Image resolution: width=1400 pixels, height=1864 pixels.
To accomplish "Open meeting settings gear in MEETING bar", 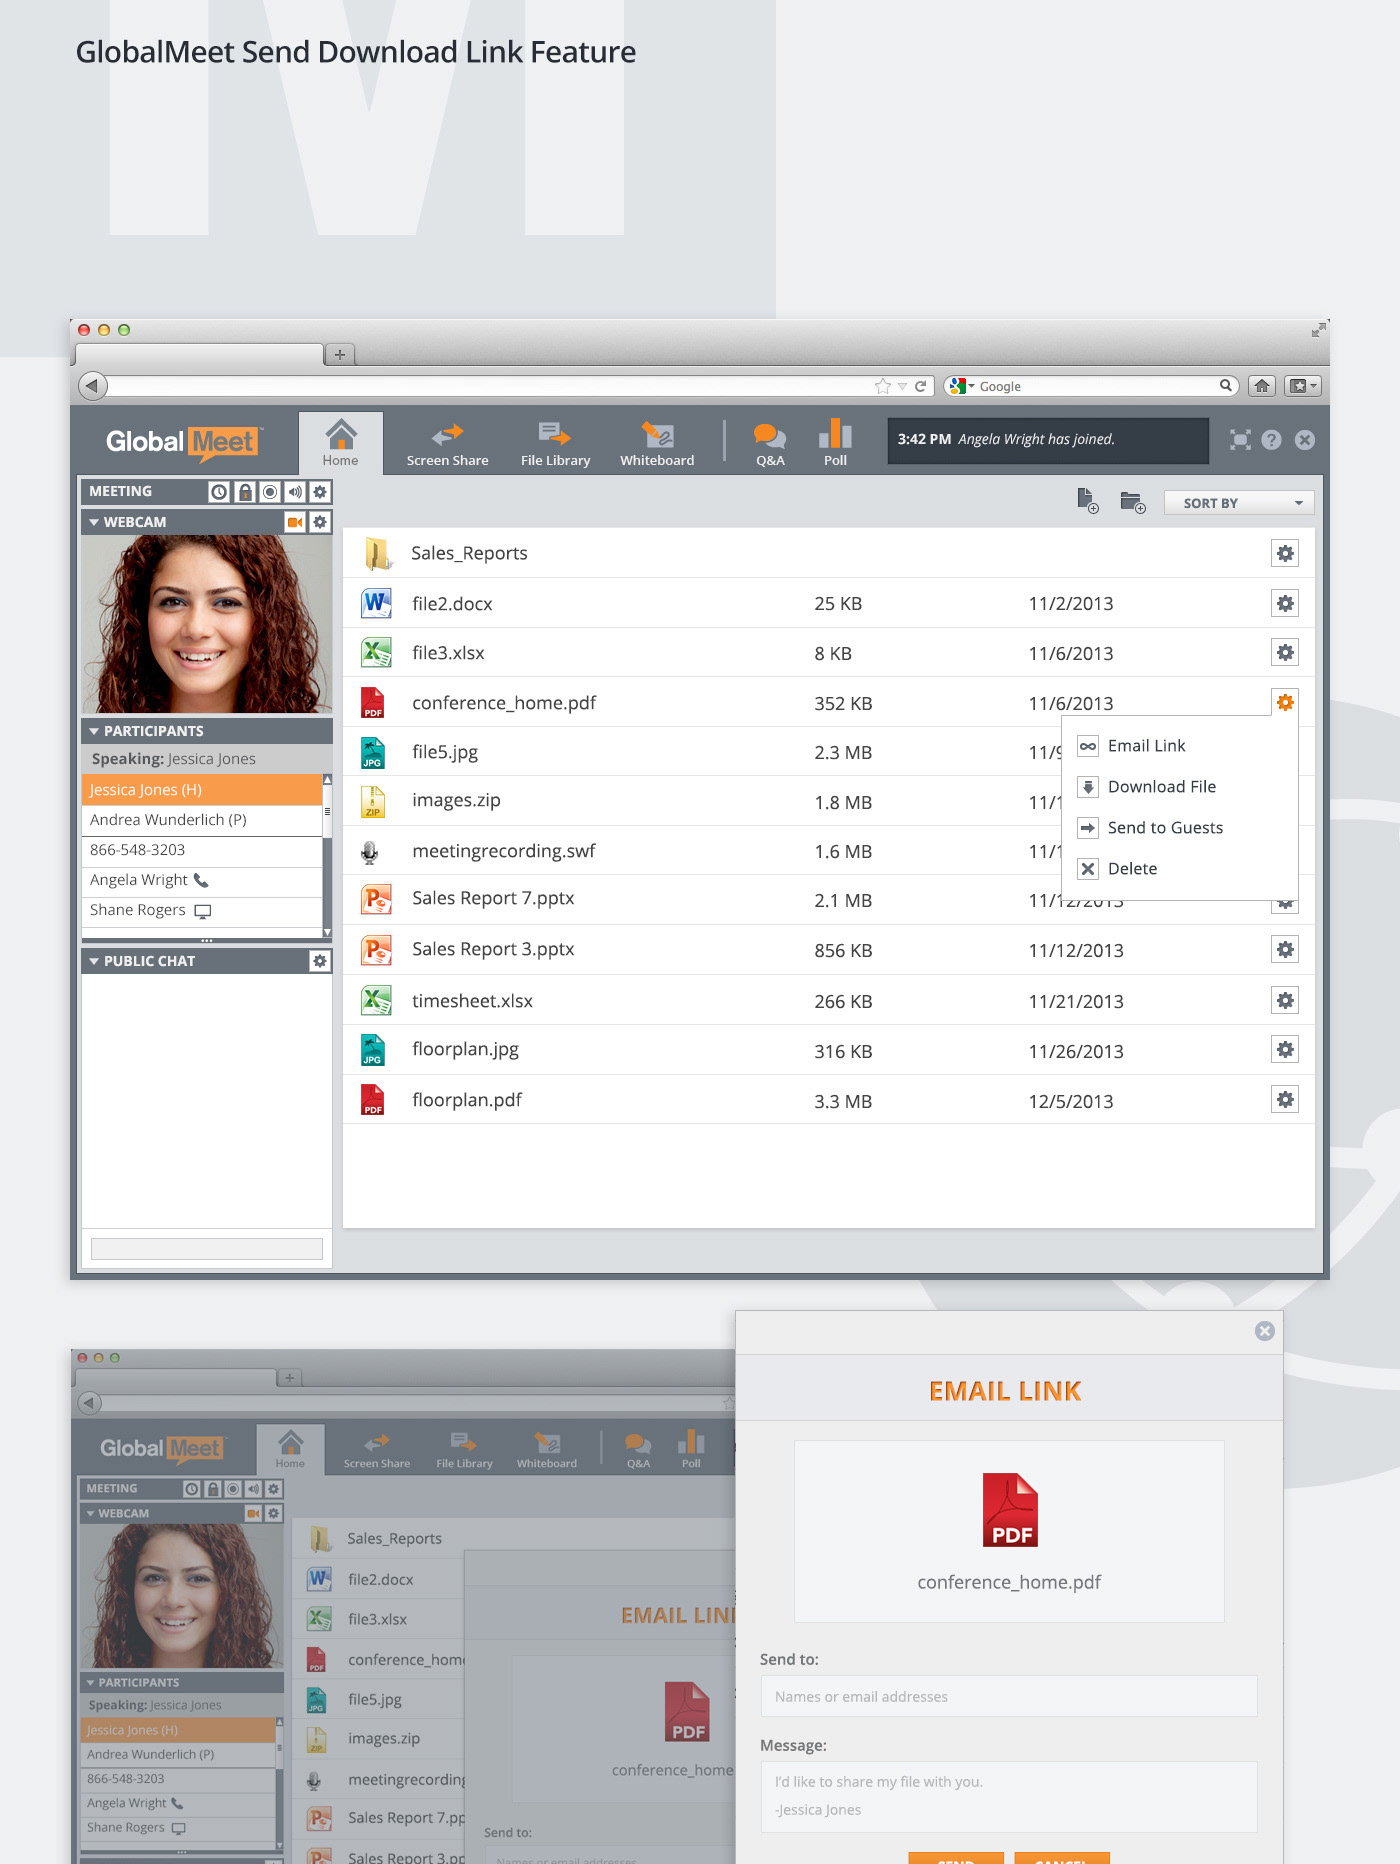I will click(x=320, y=492).
